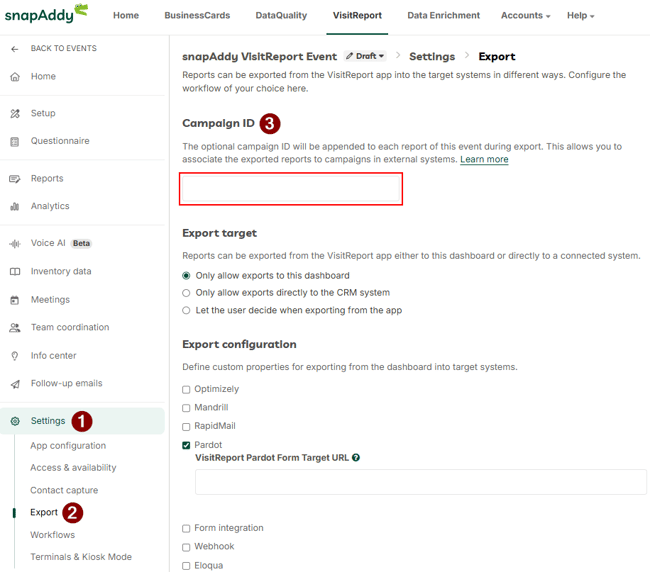Image resolution: width=650 pixels, height=572 pixels.
Task: Click the Export target heading
Action: tap(220, 233)
